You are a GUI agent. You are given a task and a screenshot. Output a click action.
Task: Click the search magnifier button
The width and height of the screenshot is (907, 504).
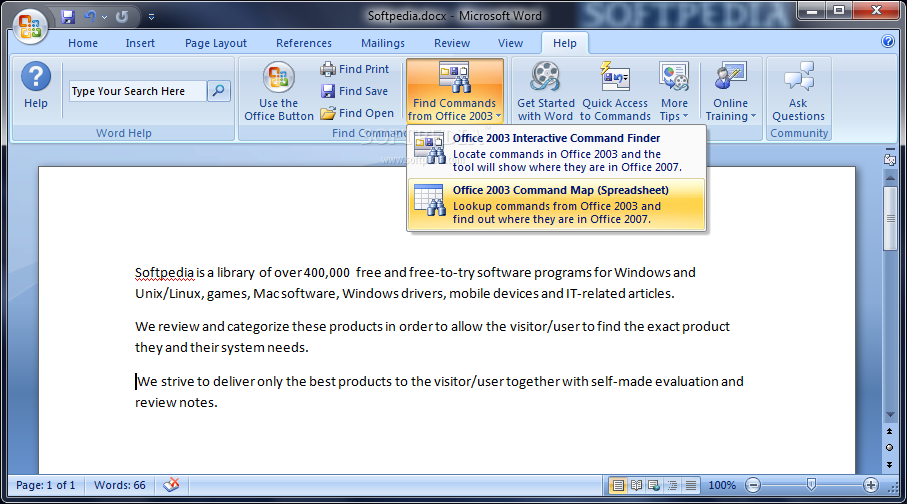[219, 91]
